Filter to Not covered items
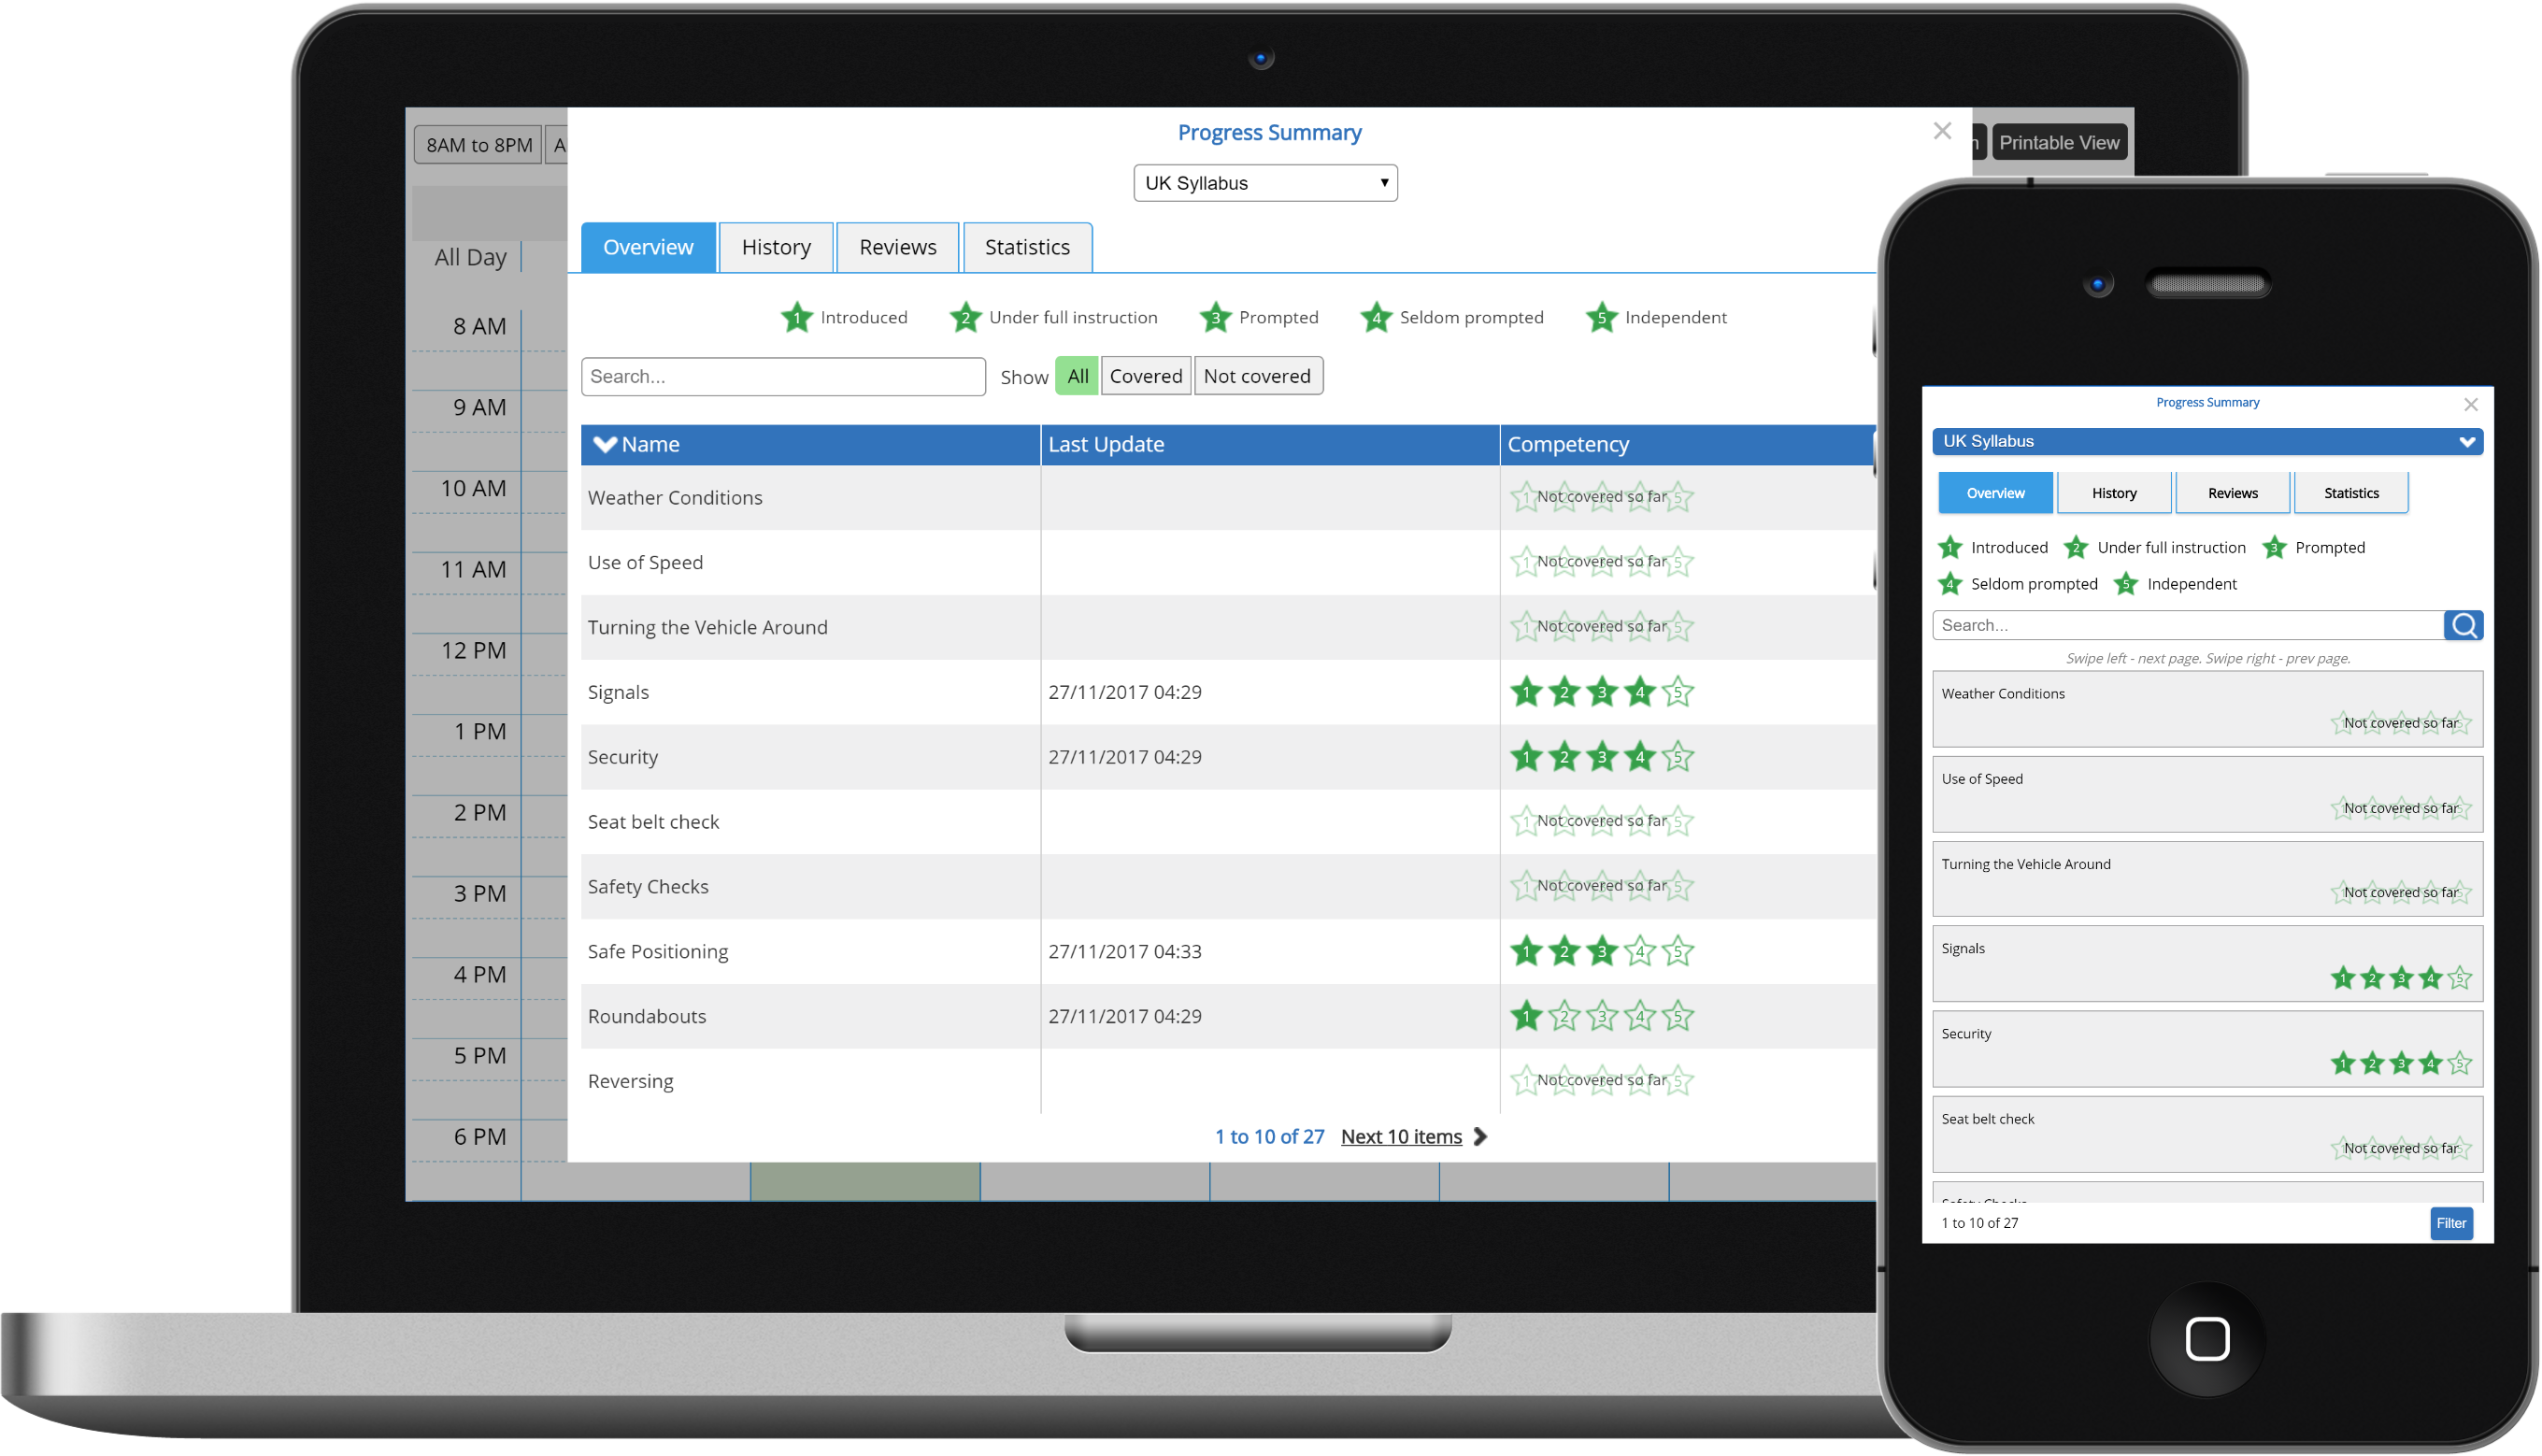The image size is (2542, 1456). point(1257,376)
